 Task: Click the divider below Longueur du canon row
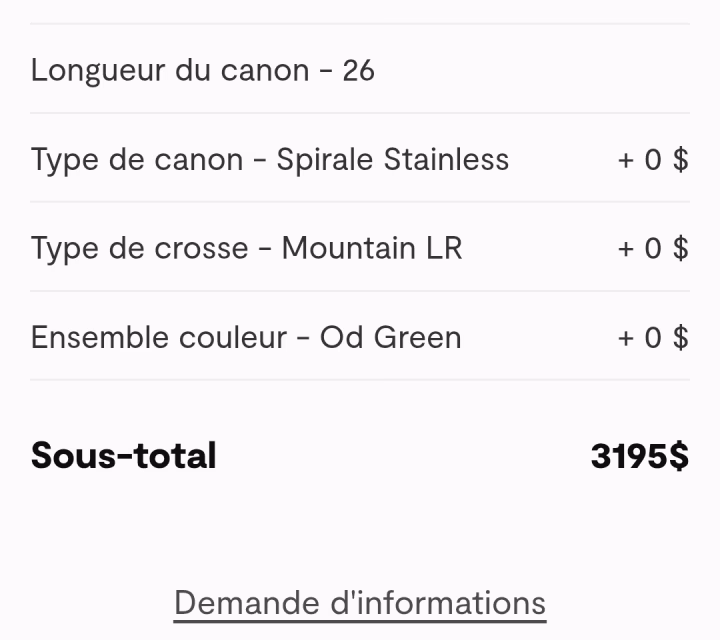(x=360, y=113)
